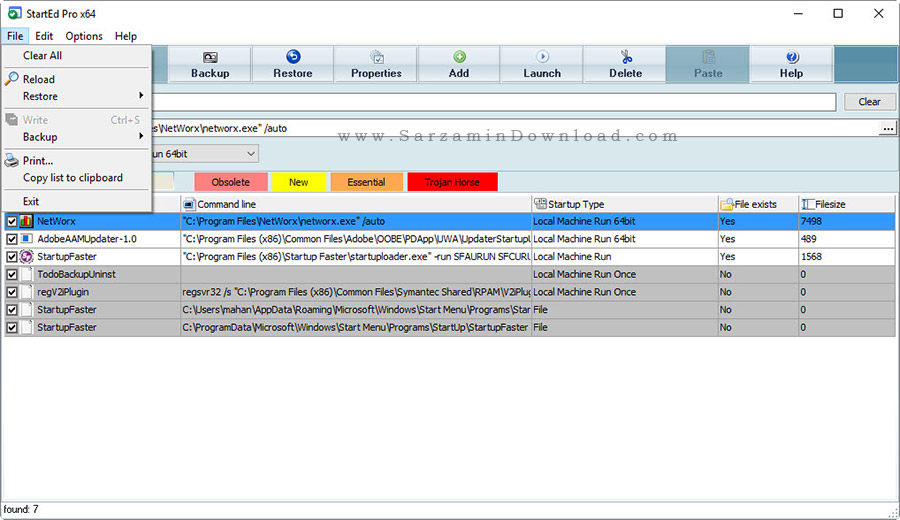Uncheck StartupFaster entry in ProgramData
The width and height of the screenshot is (900, 520).
11,328
